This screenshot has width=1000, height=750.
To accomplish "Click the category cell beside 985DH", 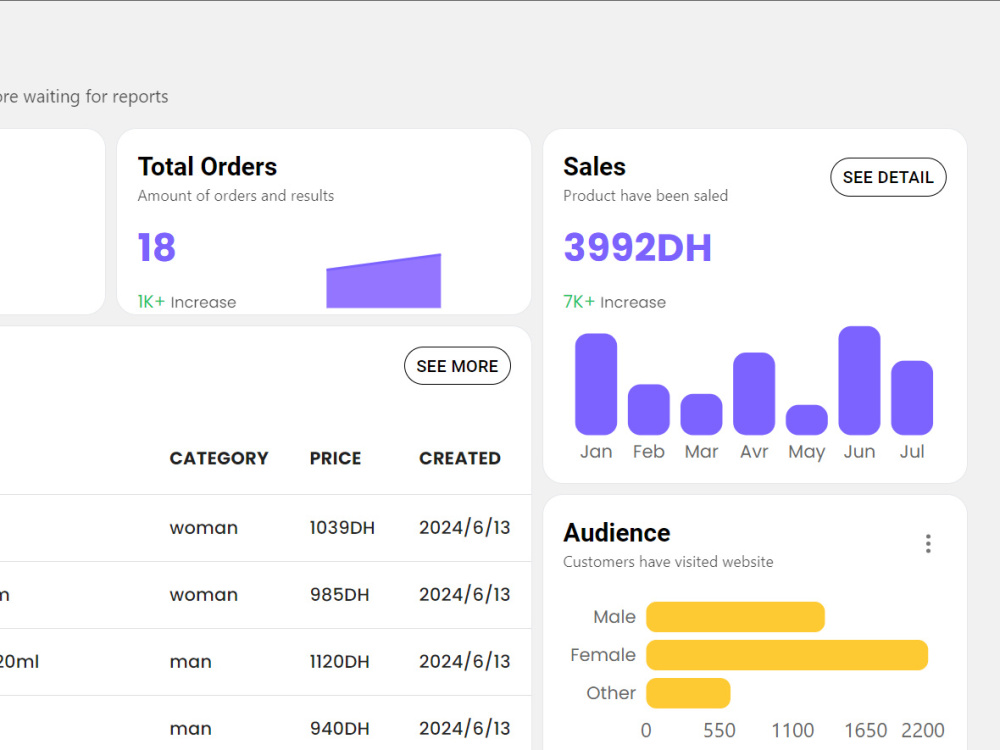I will click(203, 595).
